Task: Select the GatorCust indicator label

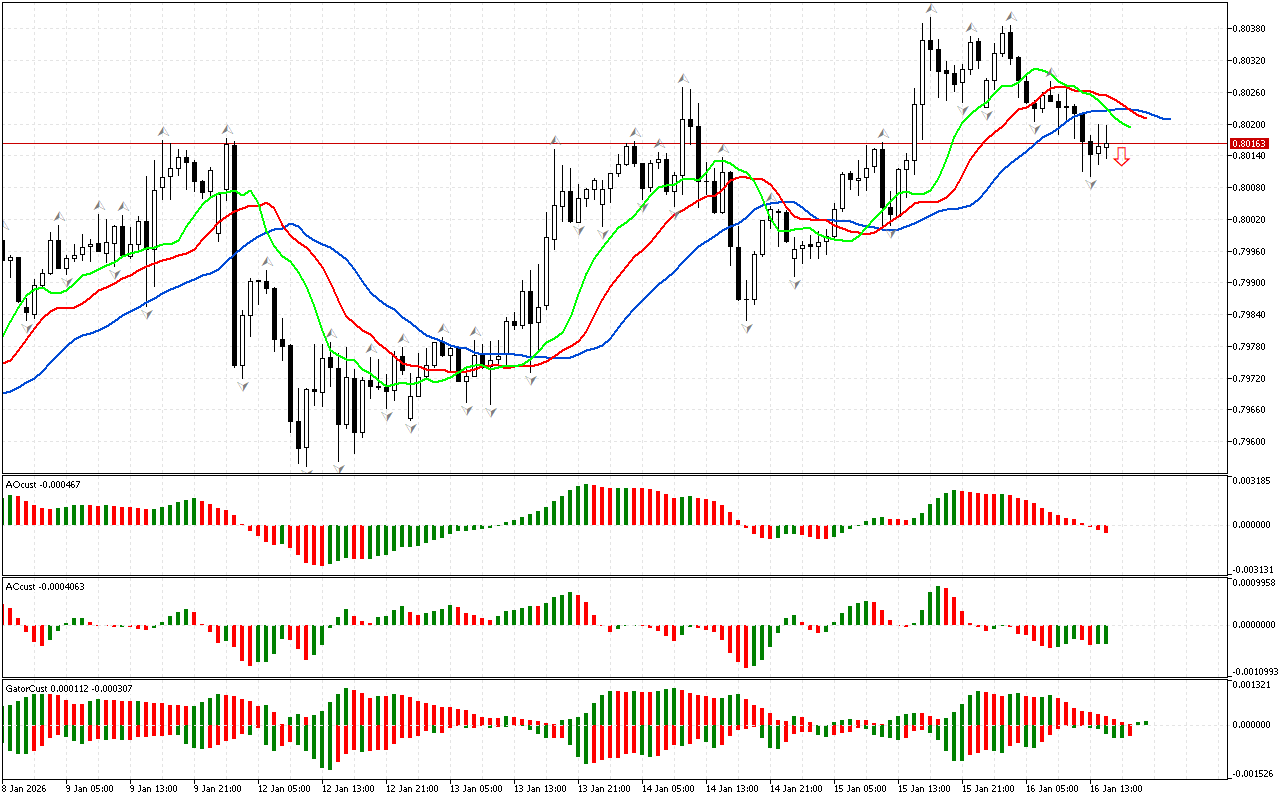Action: (x=69, y=688)
